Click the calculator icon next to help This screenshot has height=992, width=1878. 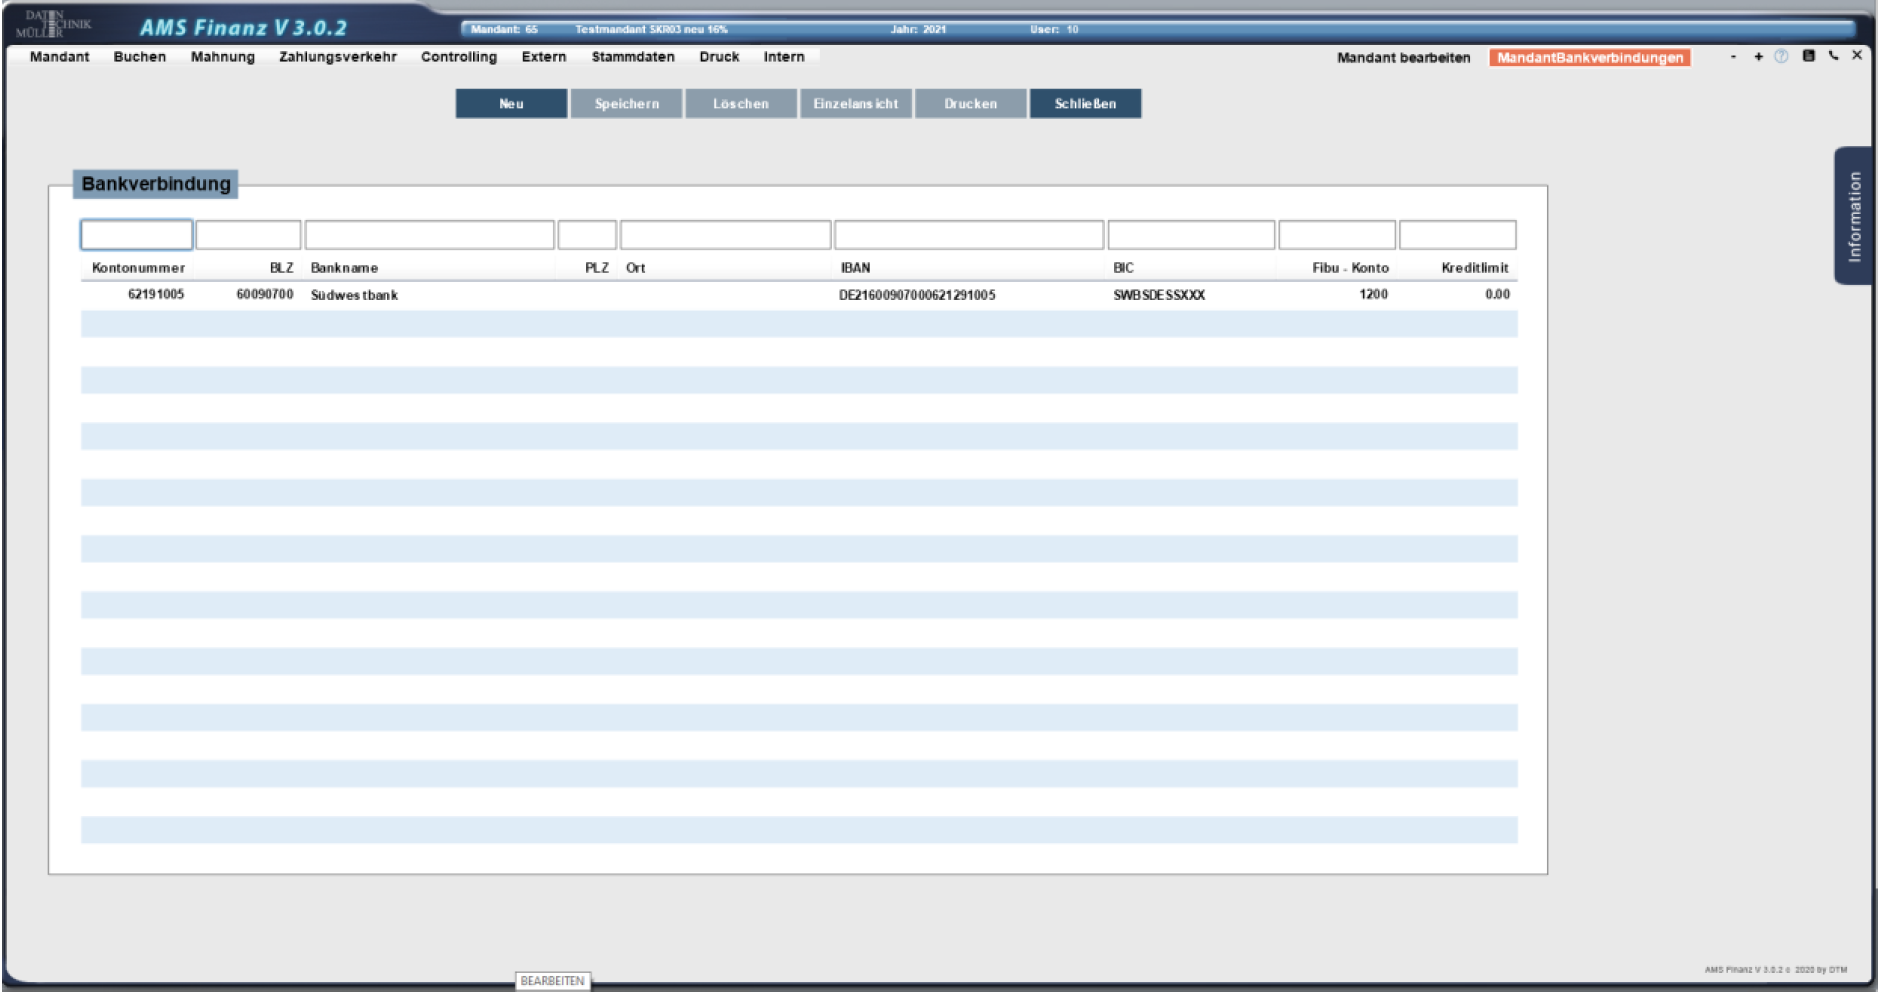coord(1808,56)
